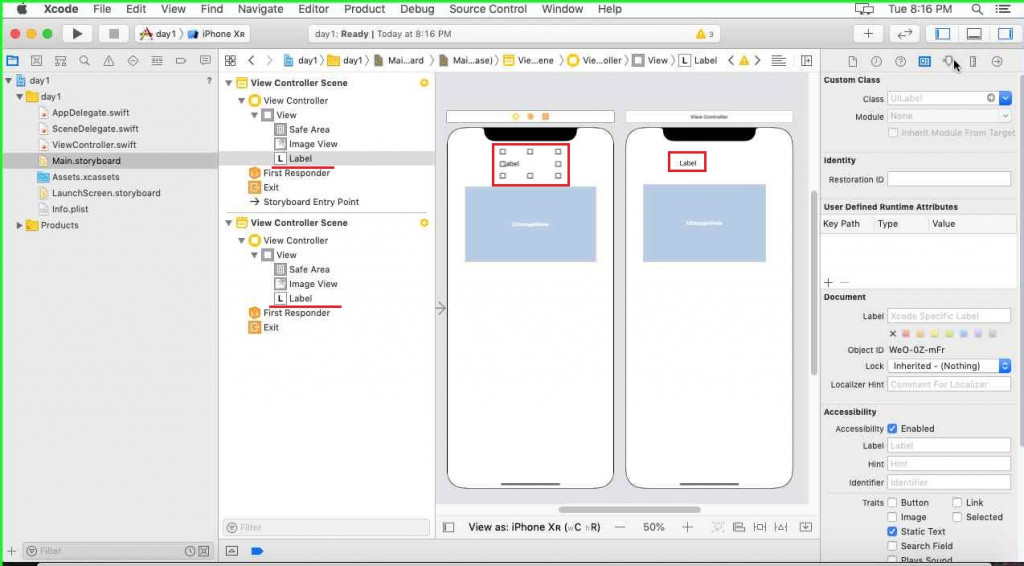The image size is (1024, 566).
Task: Open editor options lines menu
Action: (778, 61)
